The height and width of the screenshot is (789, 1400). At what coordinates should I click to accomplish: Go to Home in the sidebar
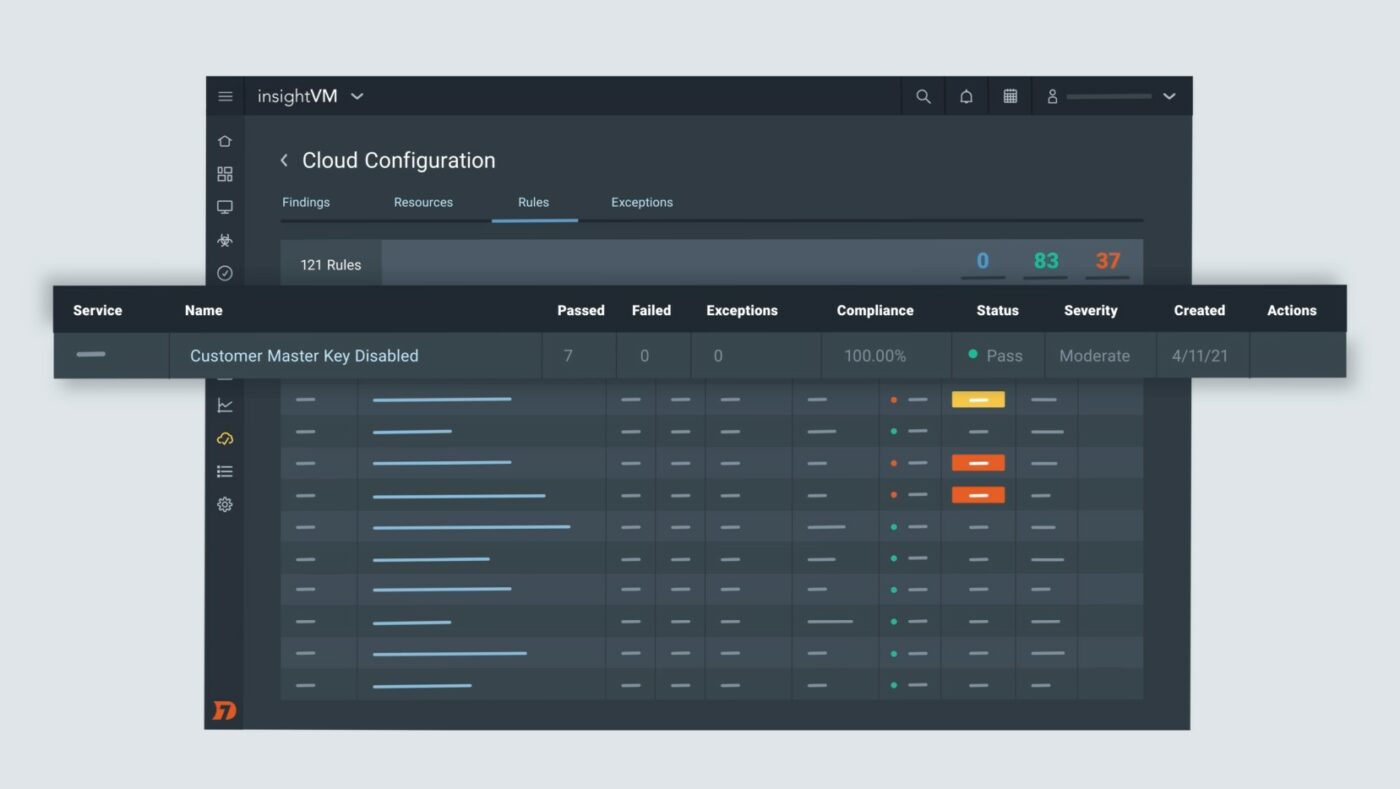[x=225, y=141]
